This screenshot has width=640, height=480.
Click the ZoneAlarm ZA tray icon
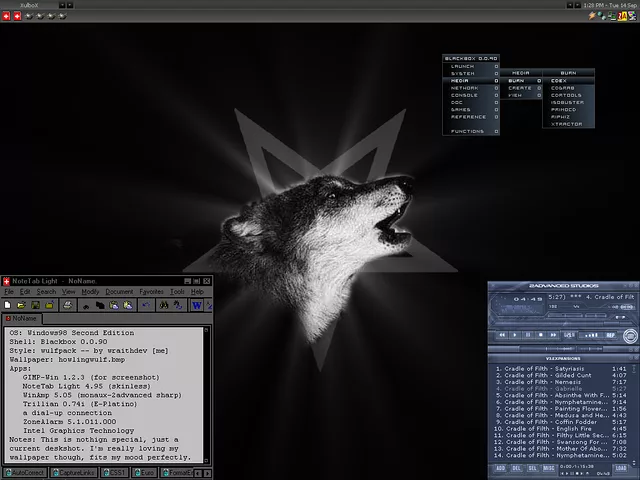(x=622, y=16)
